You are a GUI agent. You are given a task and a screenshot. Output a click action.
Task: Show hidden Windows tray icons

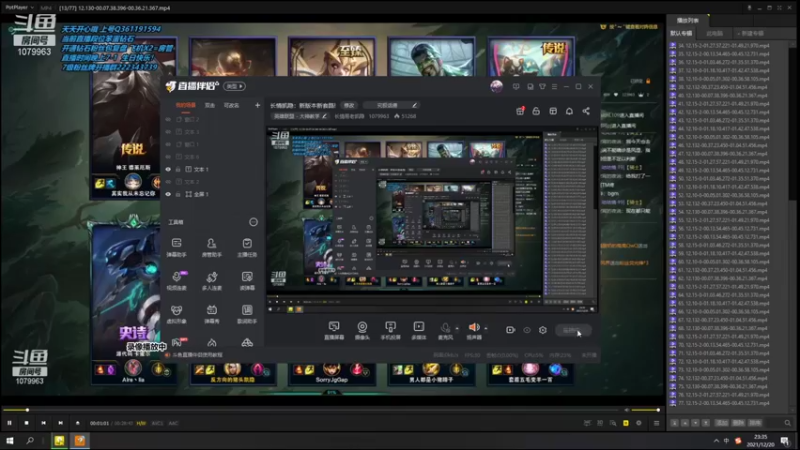coord(716,441)
